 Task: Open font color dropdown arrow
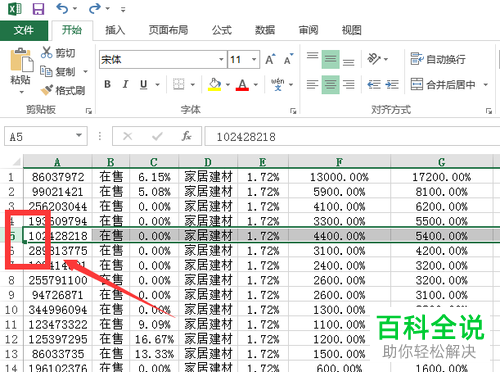click(256, 85)
